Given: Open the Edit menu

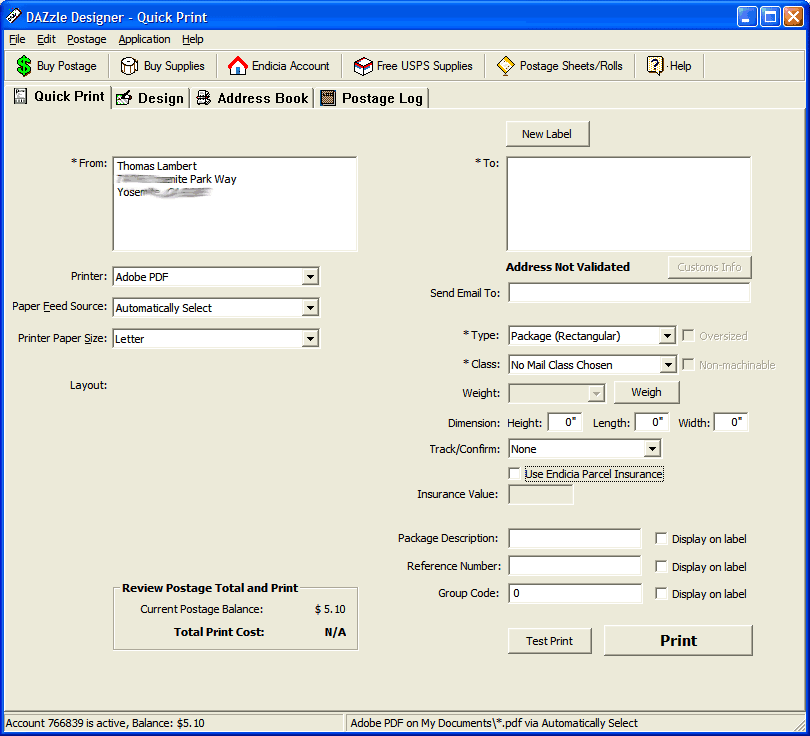Looking at the screenshot, I should 46,39.
